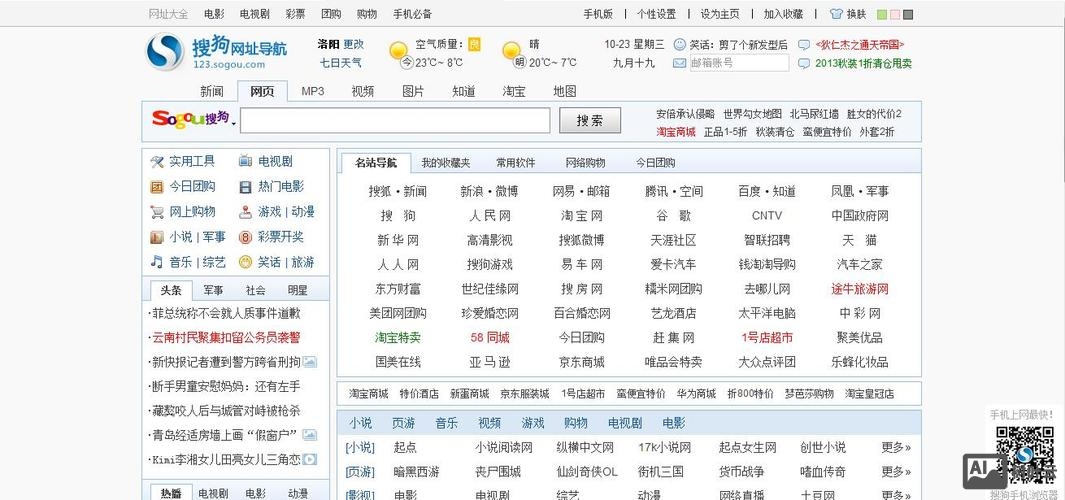Select the 电视剧 tab under 热播
The height and width of the screenshot is (500, 1065).
214,493
